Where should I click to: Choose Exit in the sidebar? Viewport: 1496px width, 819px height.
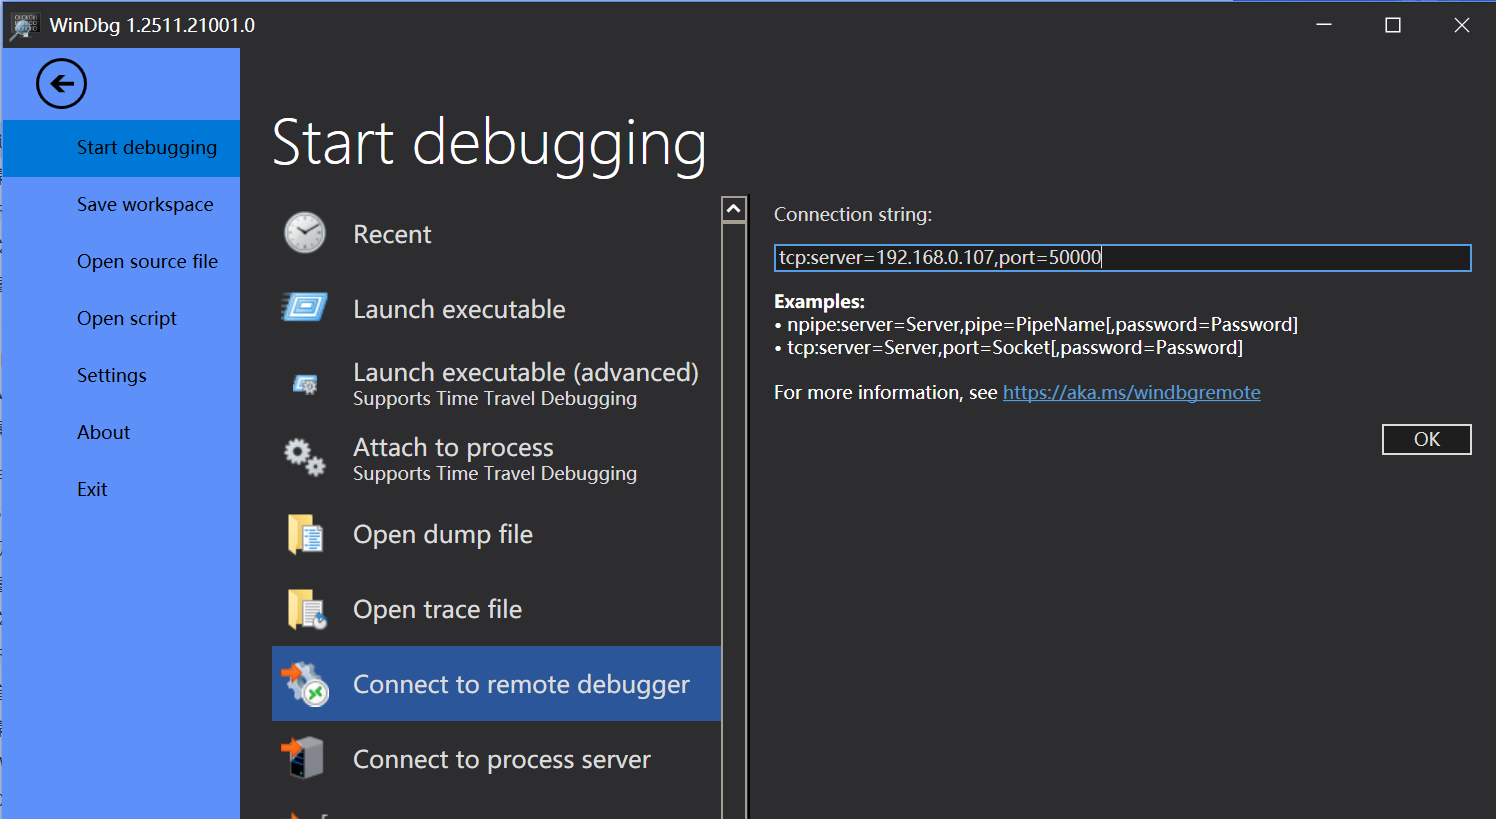click(121, 490)
